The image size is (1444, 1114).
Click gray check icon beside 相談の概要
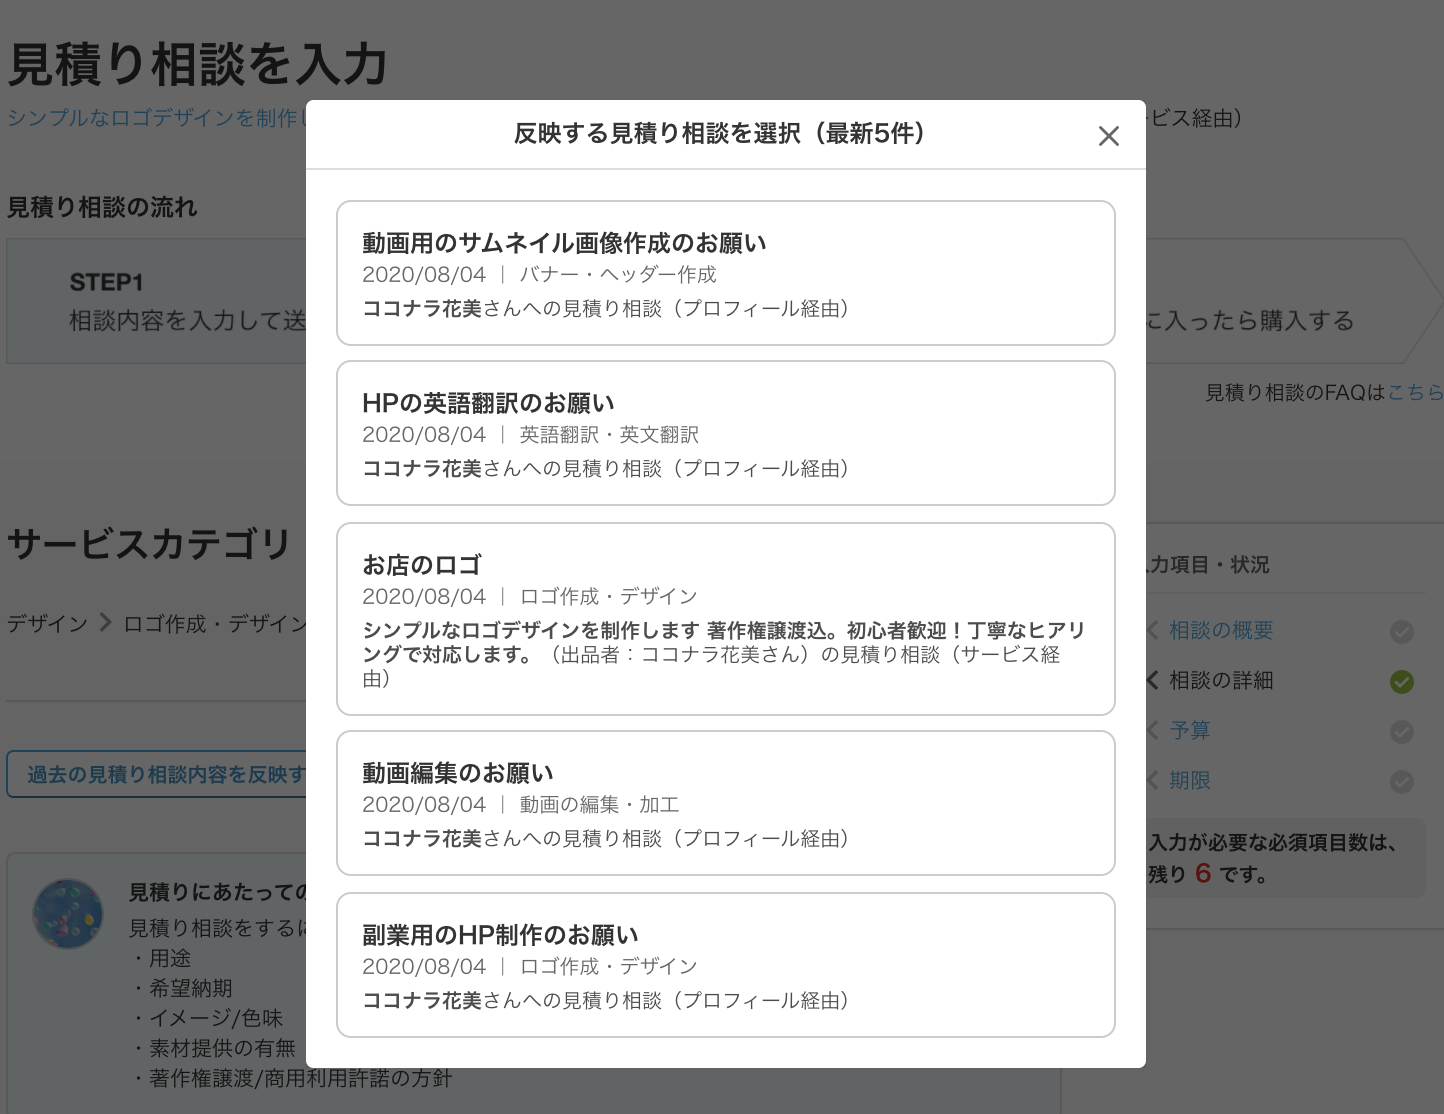click(1402, 632)
